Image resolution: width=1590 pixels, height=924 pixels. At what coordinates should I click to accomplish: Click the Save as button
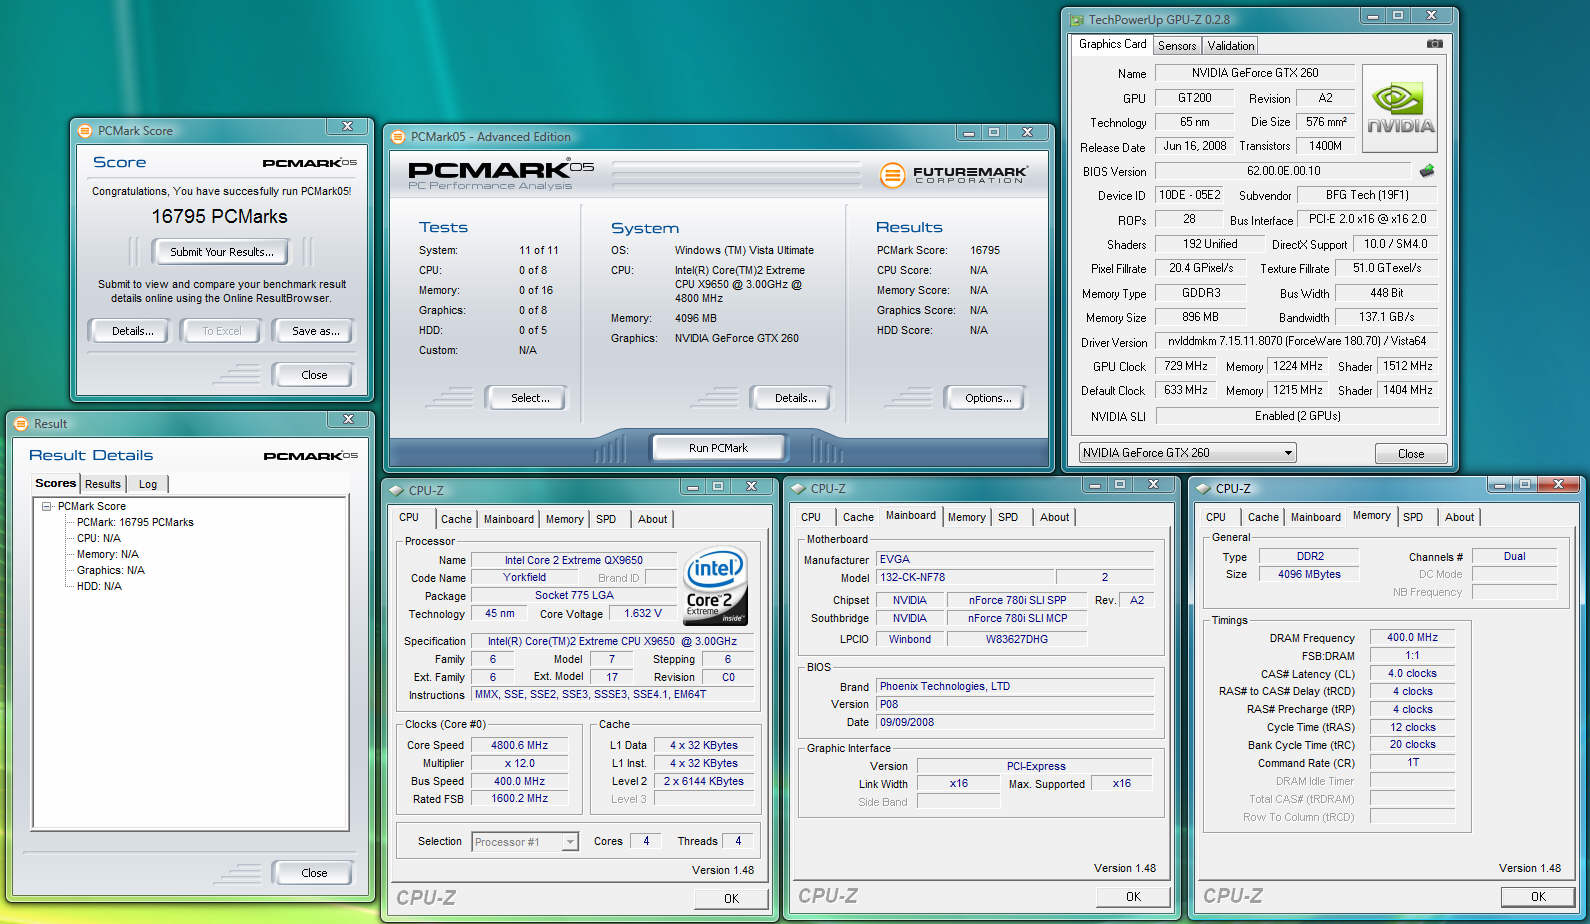tap(316, 331)
